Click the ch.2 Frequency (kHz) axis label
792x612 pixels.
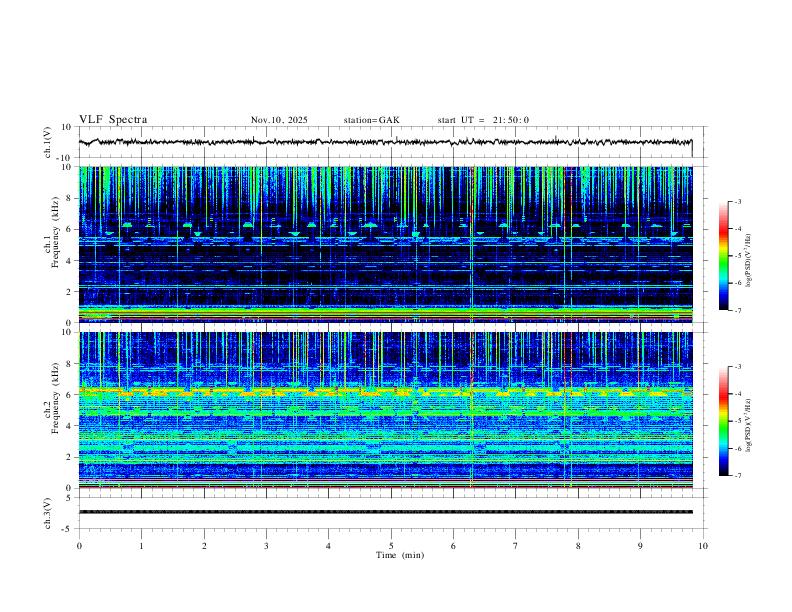52,398
